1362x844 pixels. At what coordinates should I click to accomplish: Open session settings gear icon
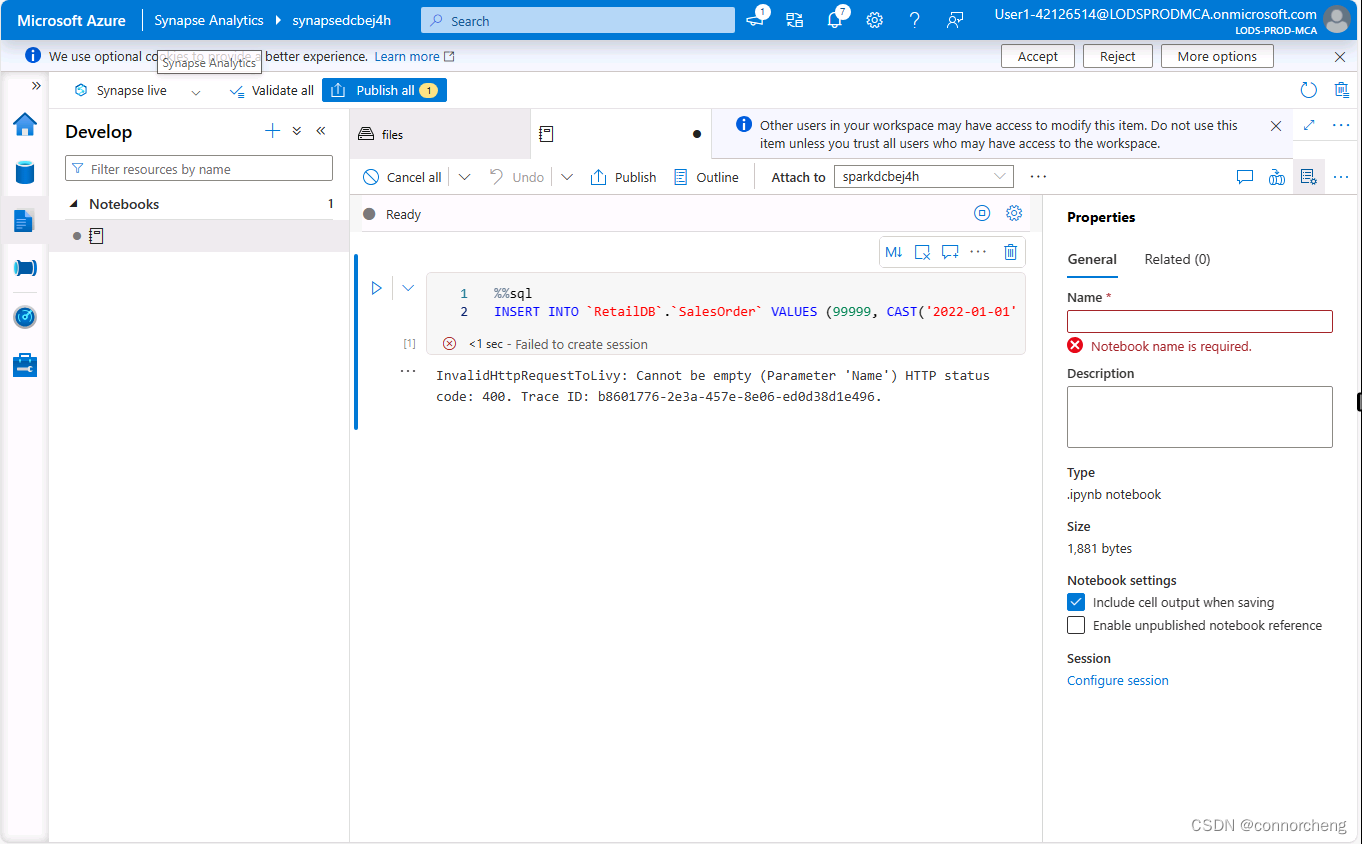coord(1014,213)
